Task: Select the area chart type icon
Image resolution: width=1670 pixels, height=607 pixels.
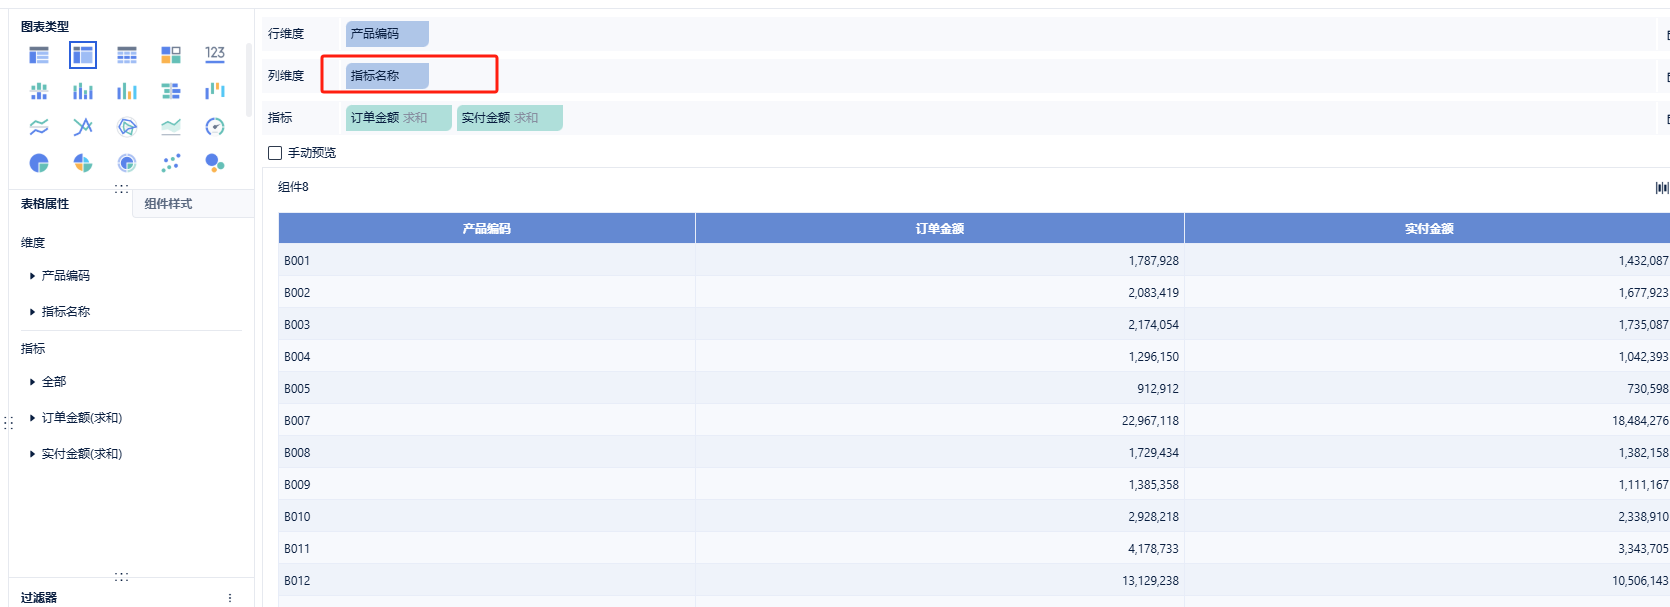Action: click(171, 127)
